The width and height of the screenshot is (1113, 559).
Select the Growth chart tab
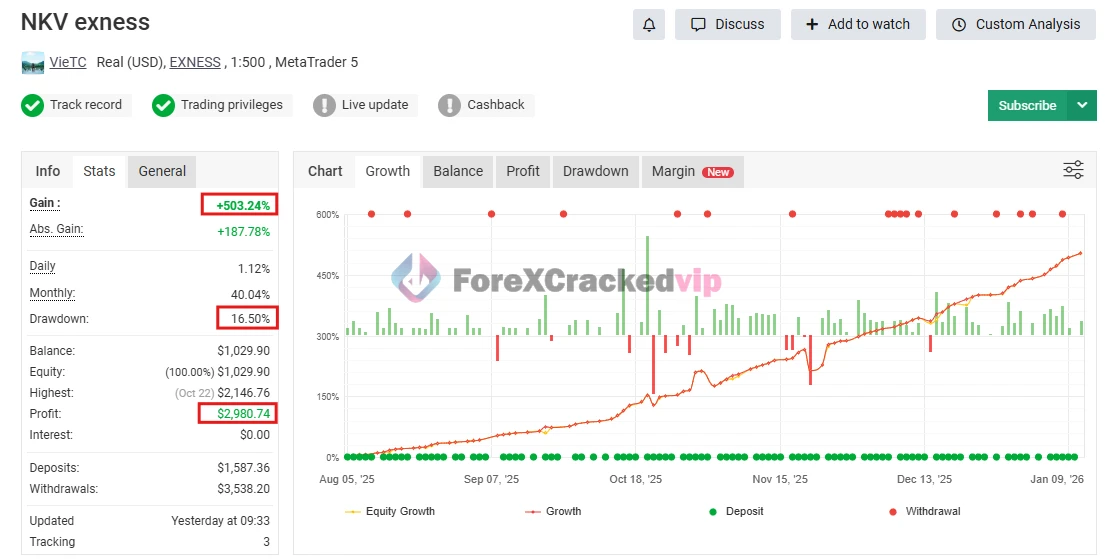388,171
